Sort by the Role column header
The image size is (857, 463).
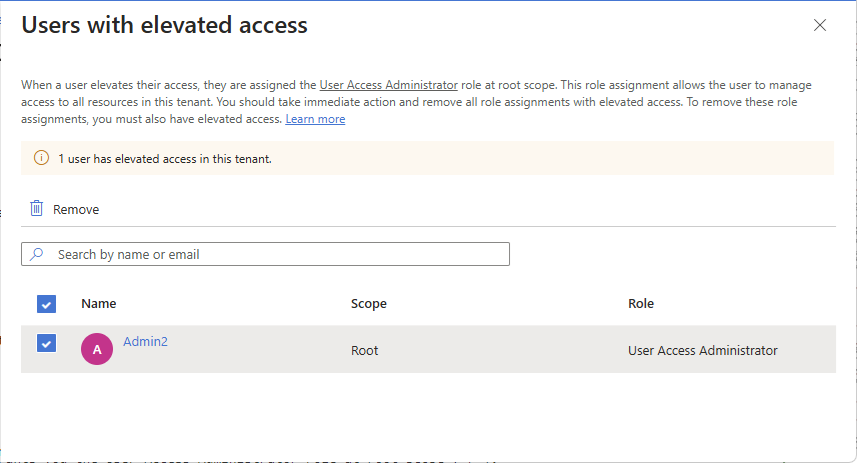tap(641, 303)
